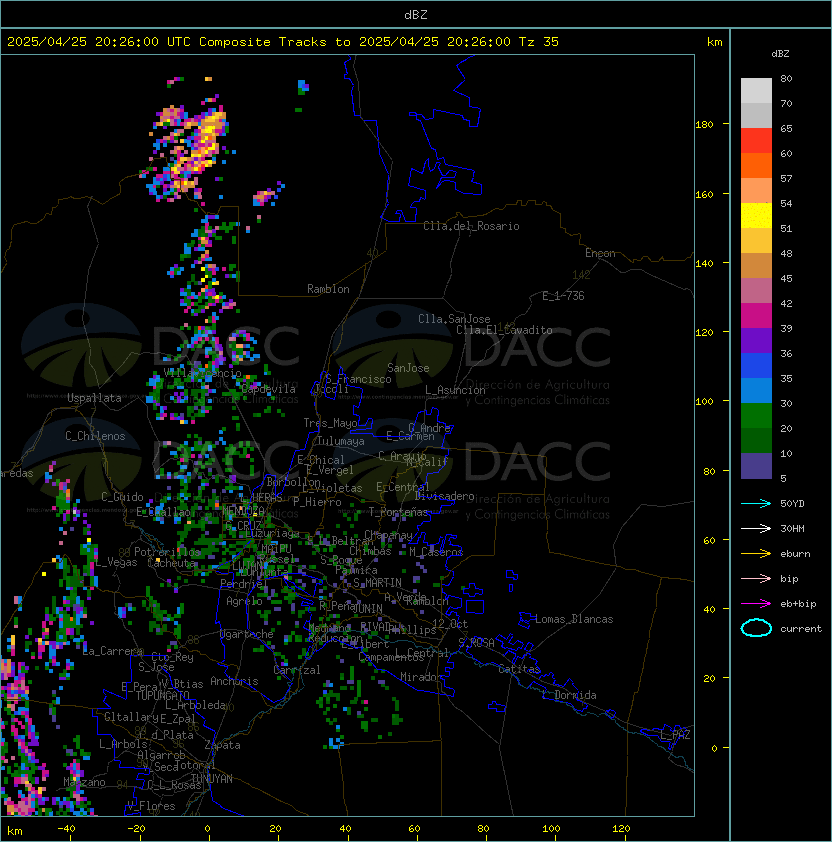The height and width of the screenshot is (842, 832).
Task: Select the purple swatch in dBZ color scale
Action: (x=756, y=340)
